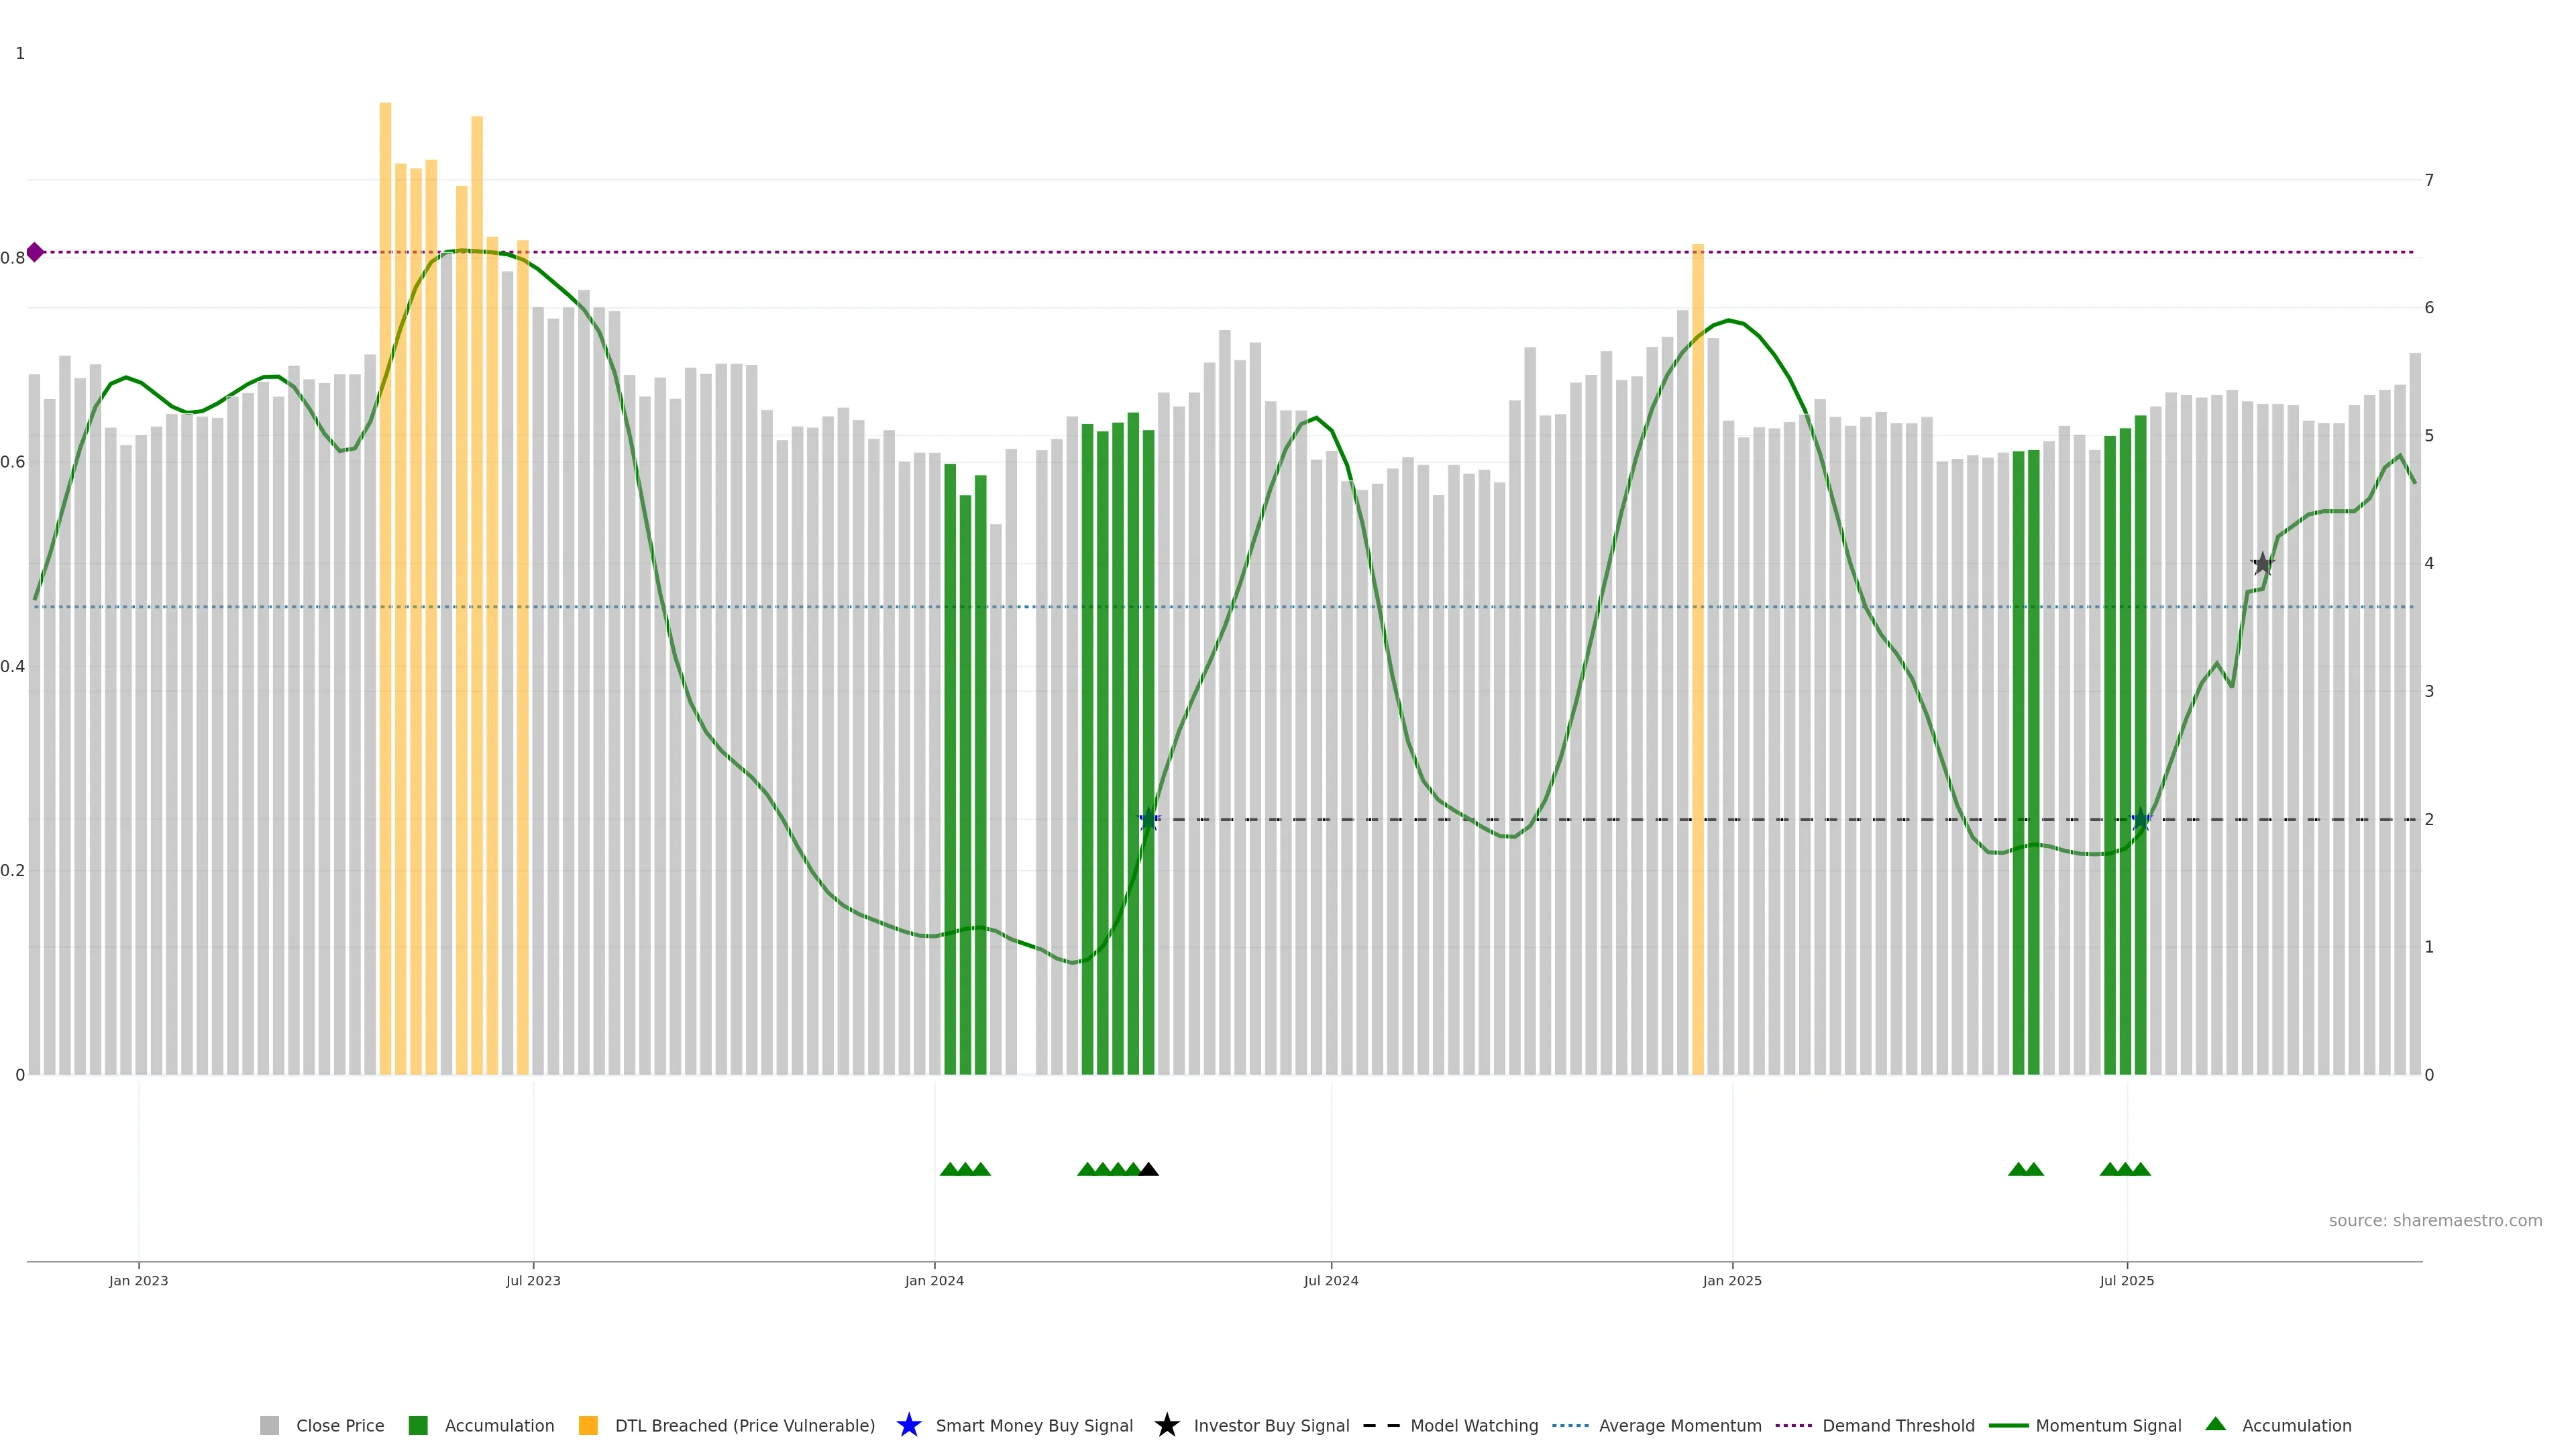Toggle DTL Breached (Price Vulnerable) legend entry

coord(744,1425)
